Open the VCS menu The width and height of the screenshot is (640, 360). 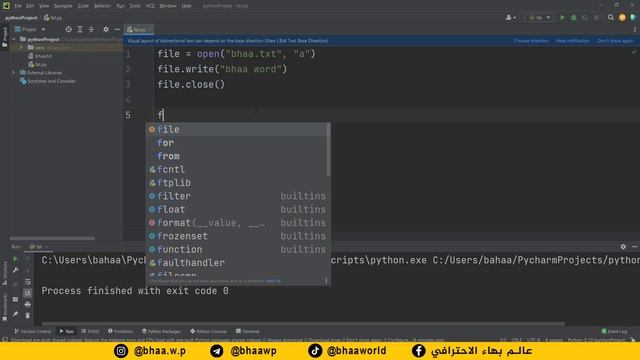click(150, 6)
